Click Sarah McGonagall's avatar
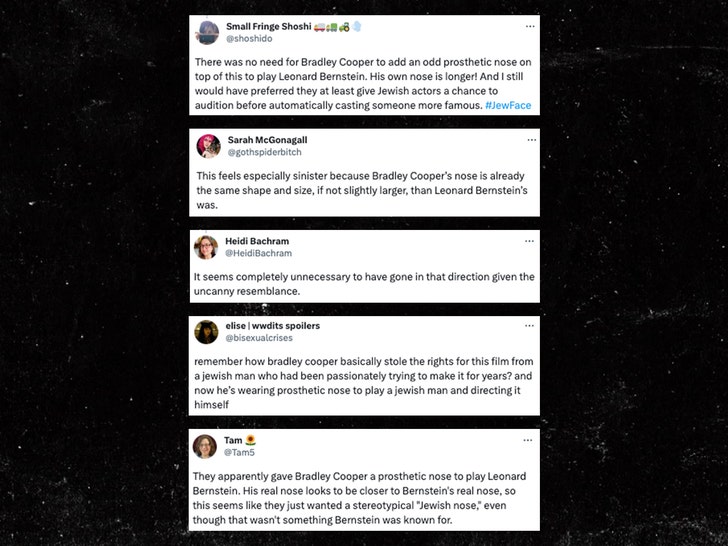The height and width of the screenshot is (546, 728). 208,146
